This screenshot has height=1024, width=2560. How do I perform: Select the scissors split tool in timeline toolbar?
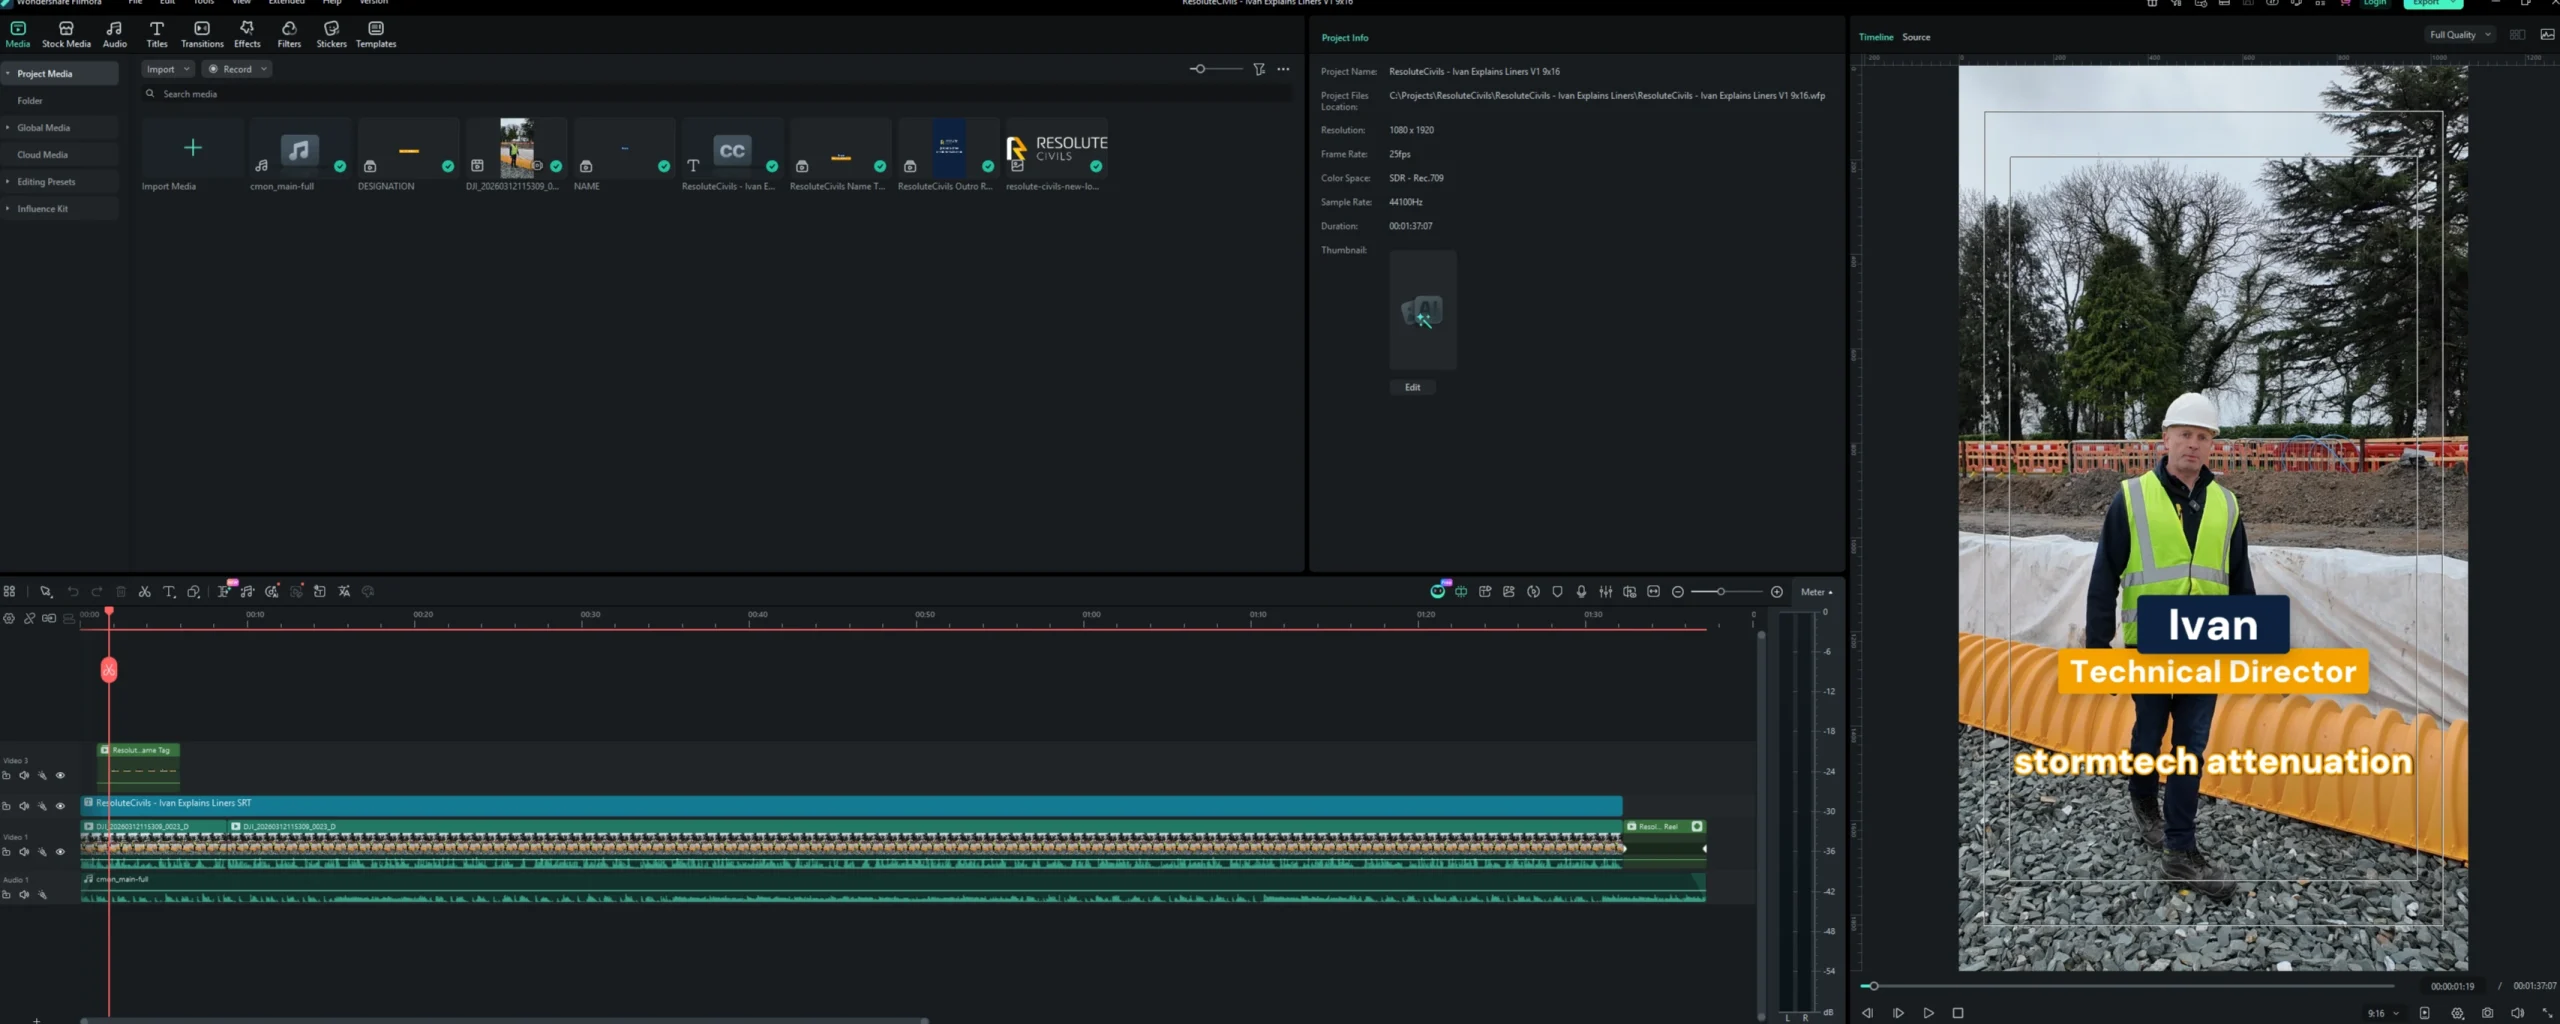(145, 592)
